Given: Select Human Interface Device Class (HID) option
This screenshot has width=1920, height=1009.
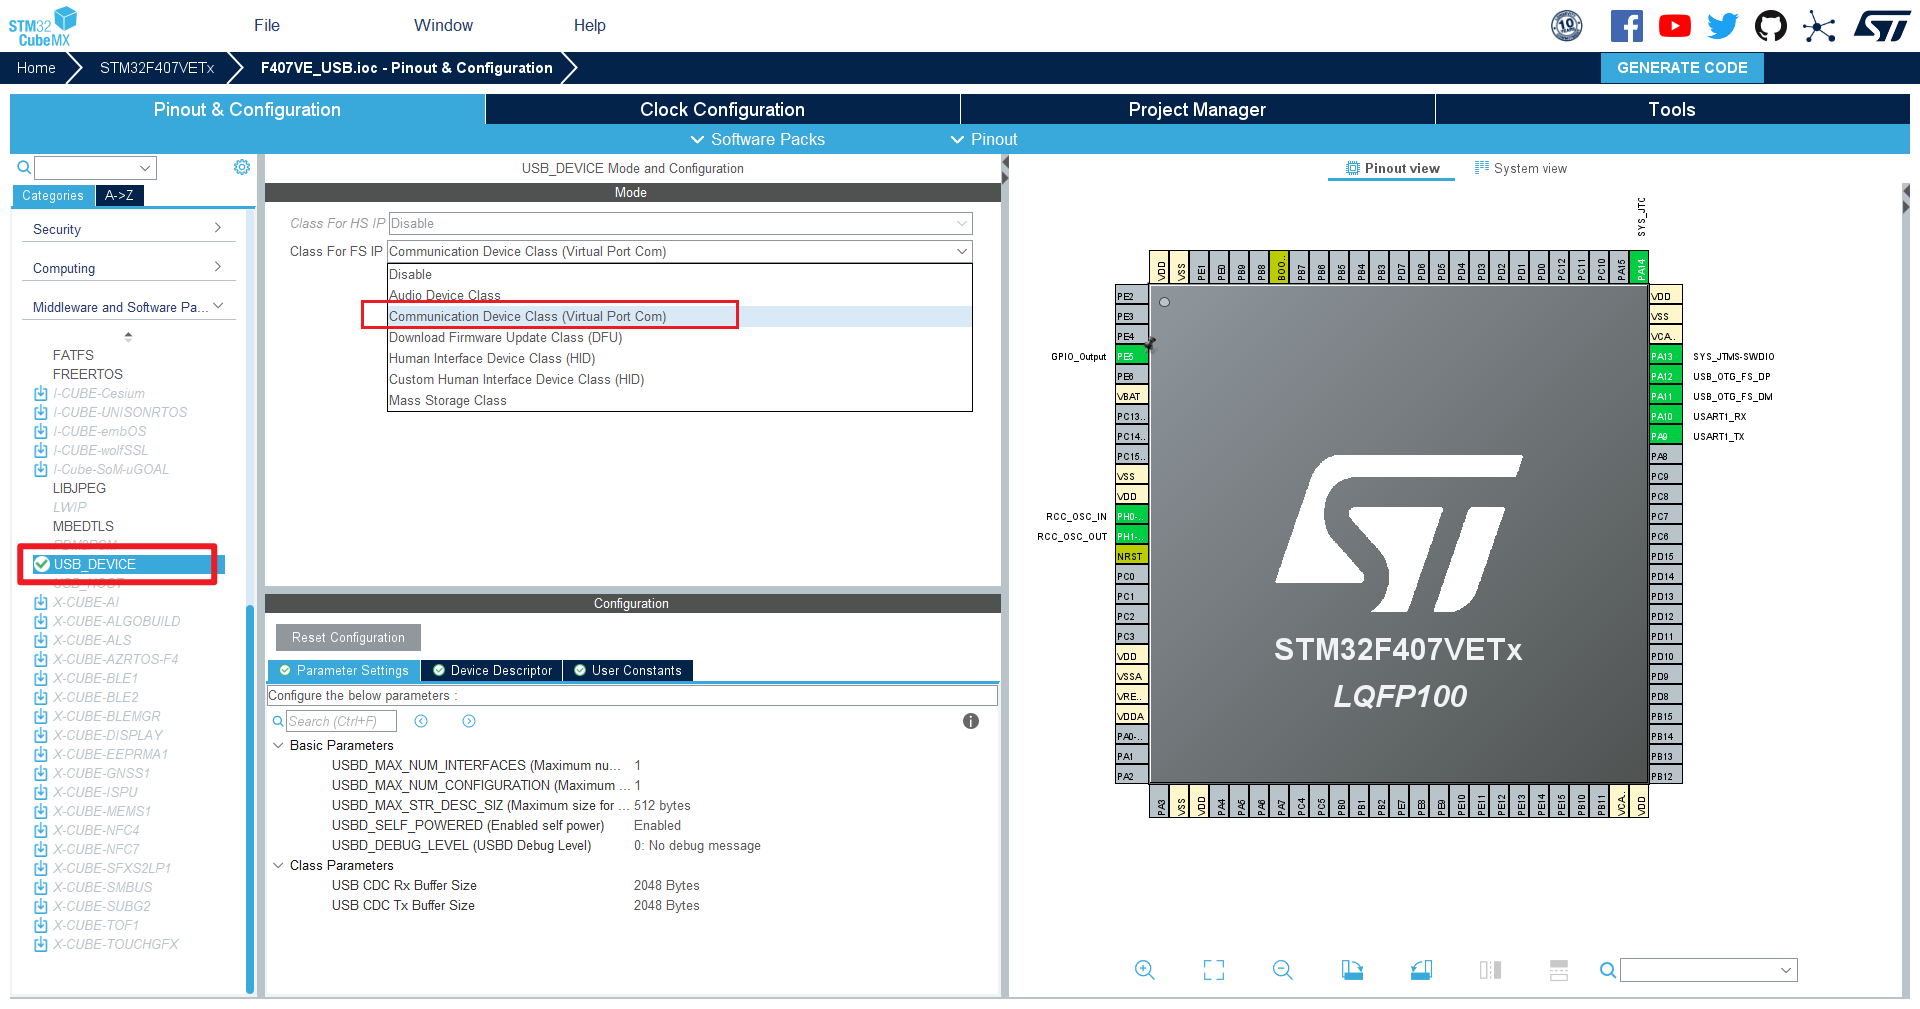Looking at the screenshot, I should point(679,358).
